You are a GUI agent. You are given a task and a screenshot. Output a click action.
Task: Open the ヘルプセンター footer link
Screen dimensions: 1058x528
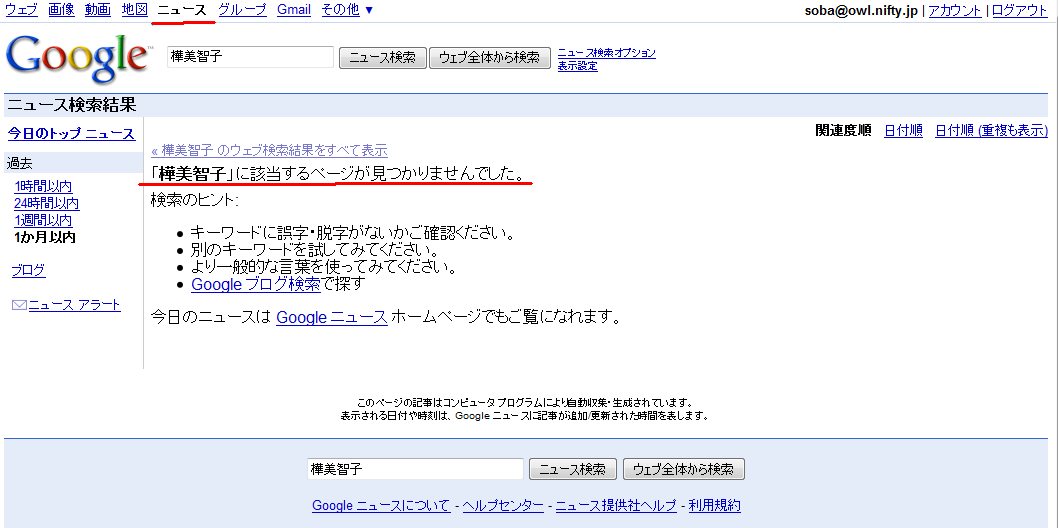tap(503, 506)
